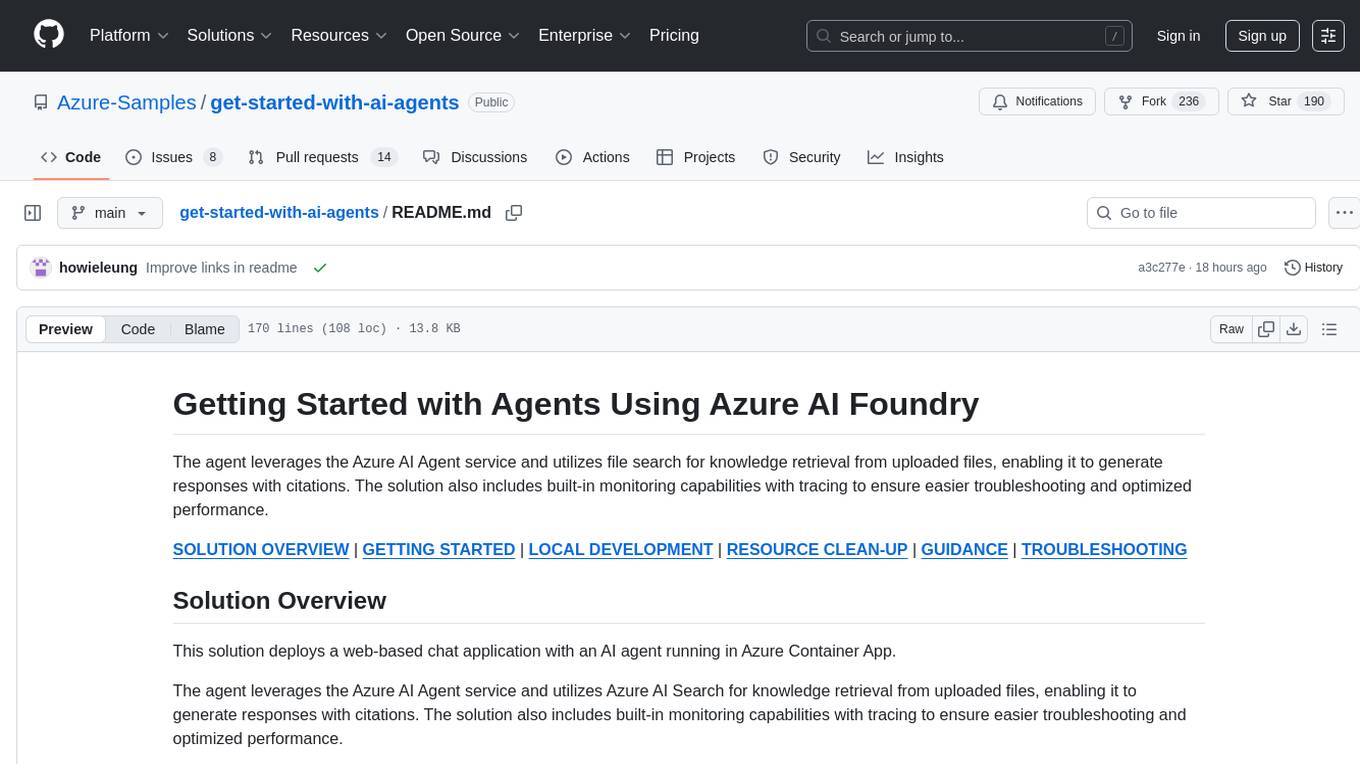Jump to TROUBLESHOOTING section
The width and height of the screenshot is (1360, 764).
[x=1104, y=549]
